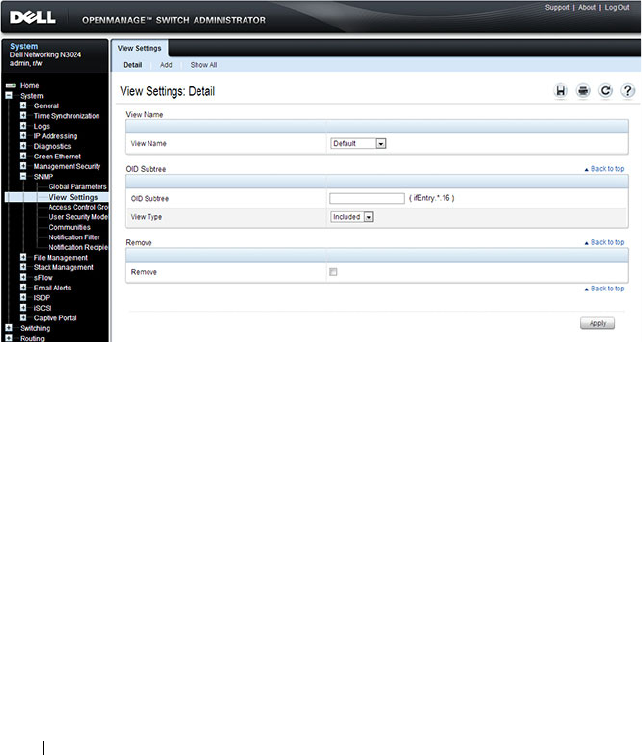Viewport: 642px width, 755px height.
Task: Expand the Switching node
Action: click(9, 328)
